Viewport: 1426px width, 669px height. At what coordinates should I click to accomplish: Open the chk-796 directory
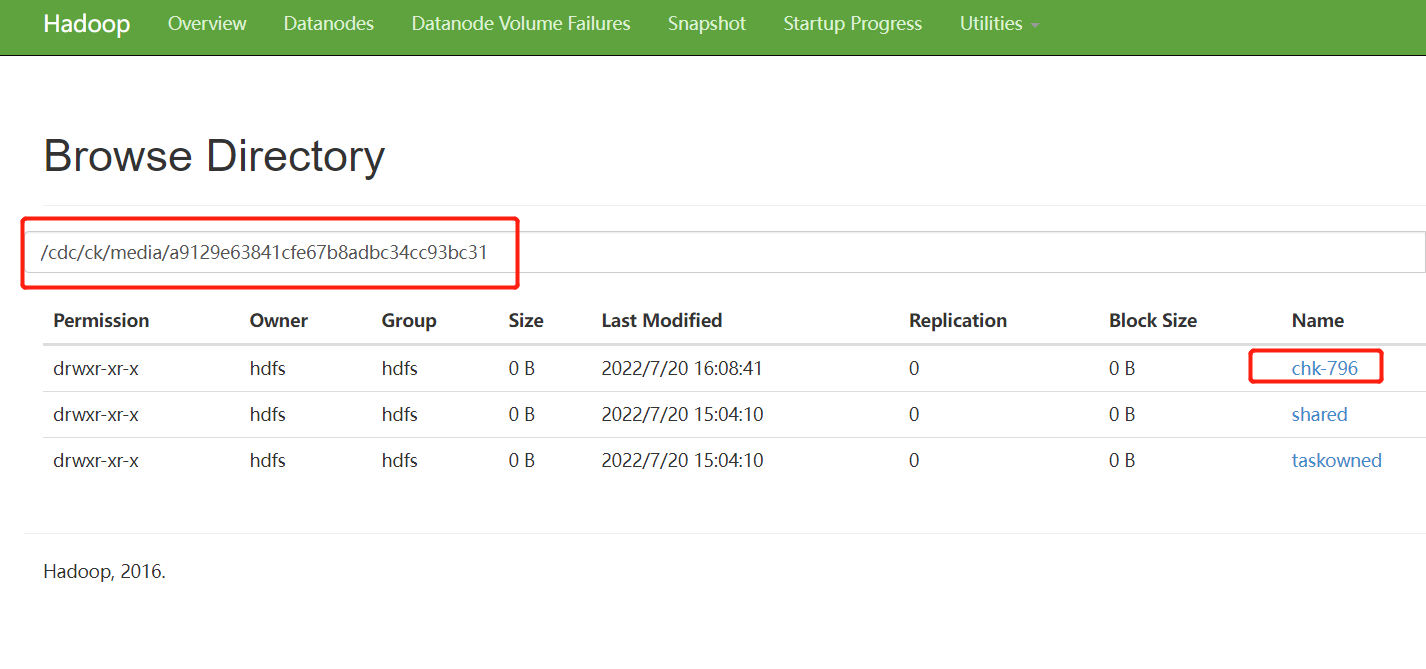[x=1325, y=368]
